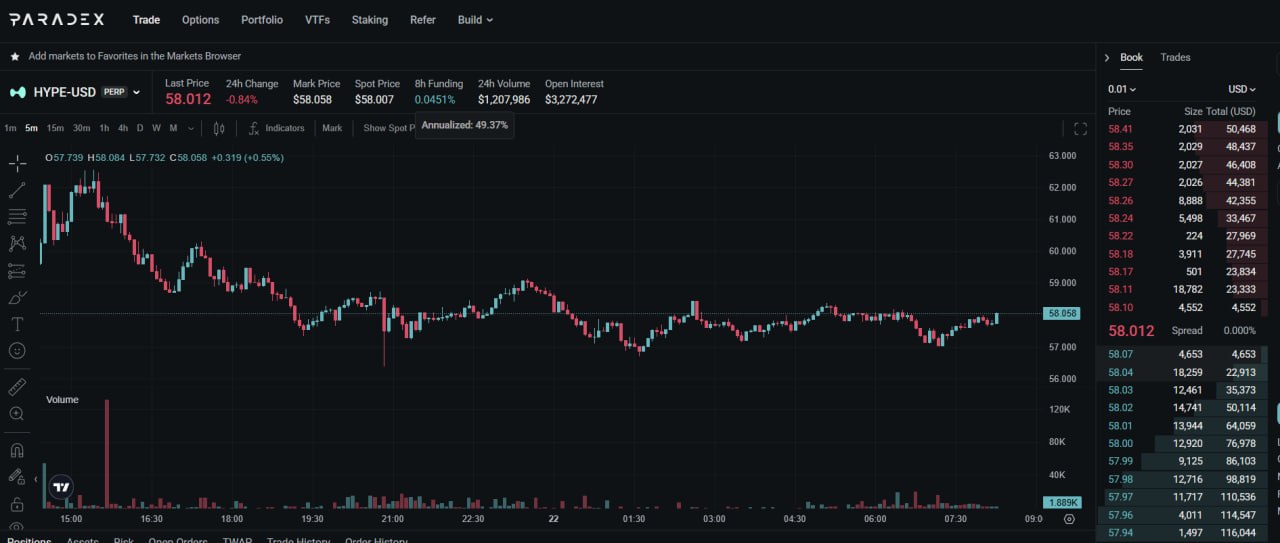This screenshot has width=1280, height=543.
Task: Select the 15m timeframe
Action: 55,128
